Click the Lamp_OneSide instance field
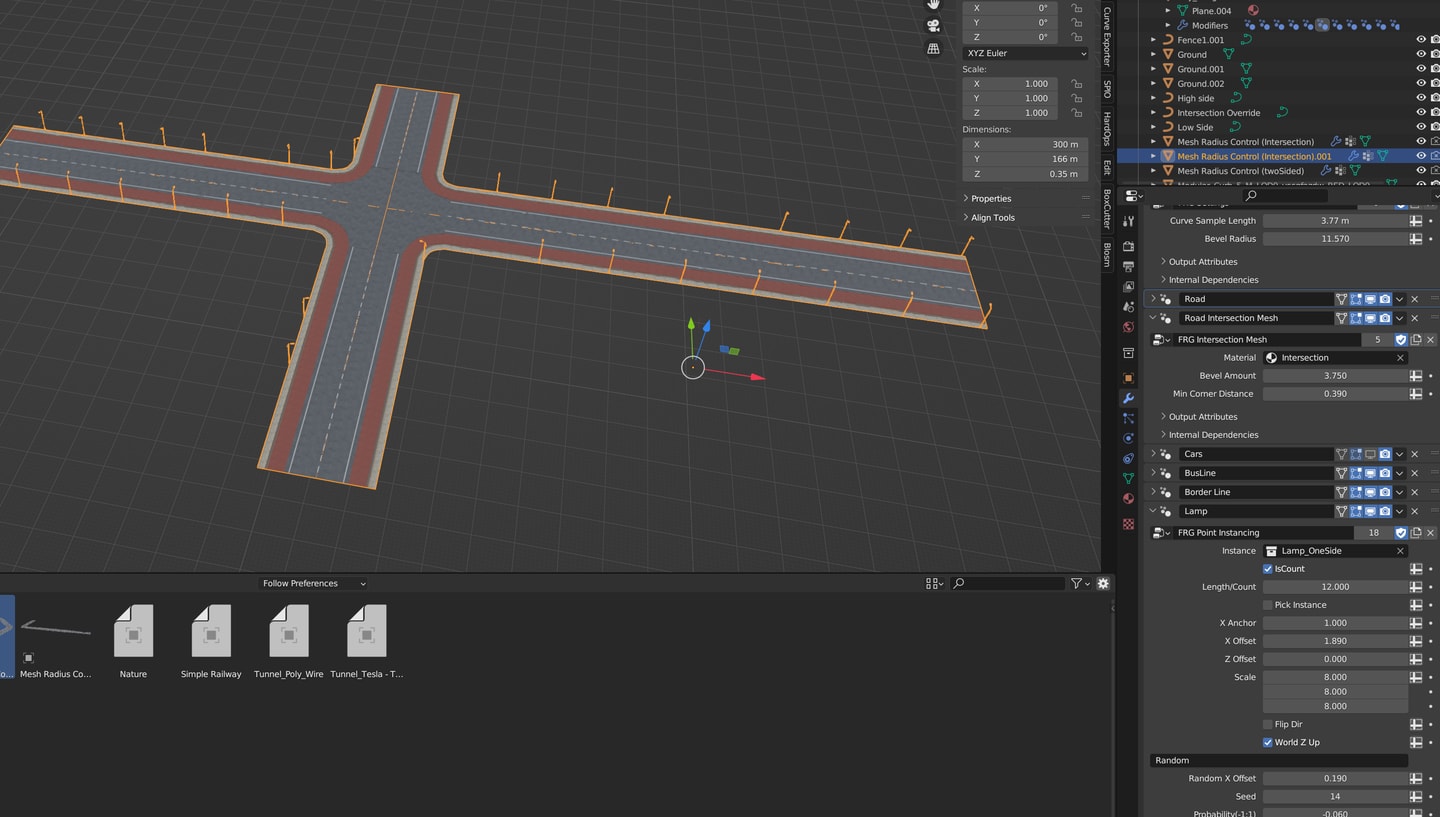Image resolution: width=1440 pixels, height=817 pixels. tap(1335, 551)
